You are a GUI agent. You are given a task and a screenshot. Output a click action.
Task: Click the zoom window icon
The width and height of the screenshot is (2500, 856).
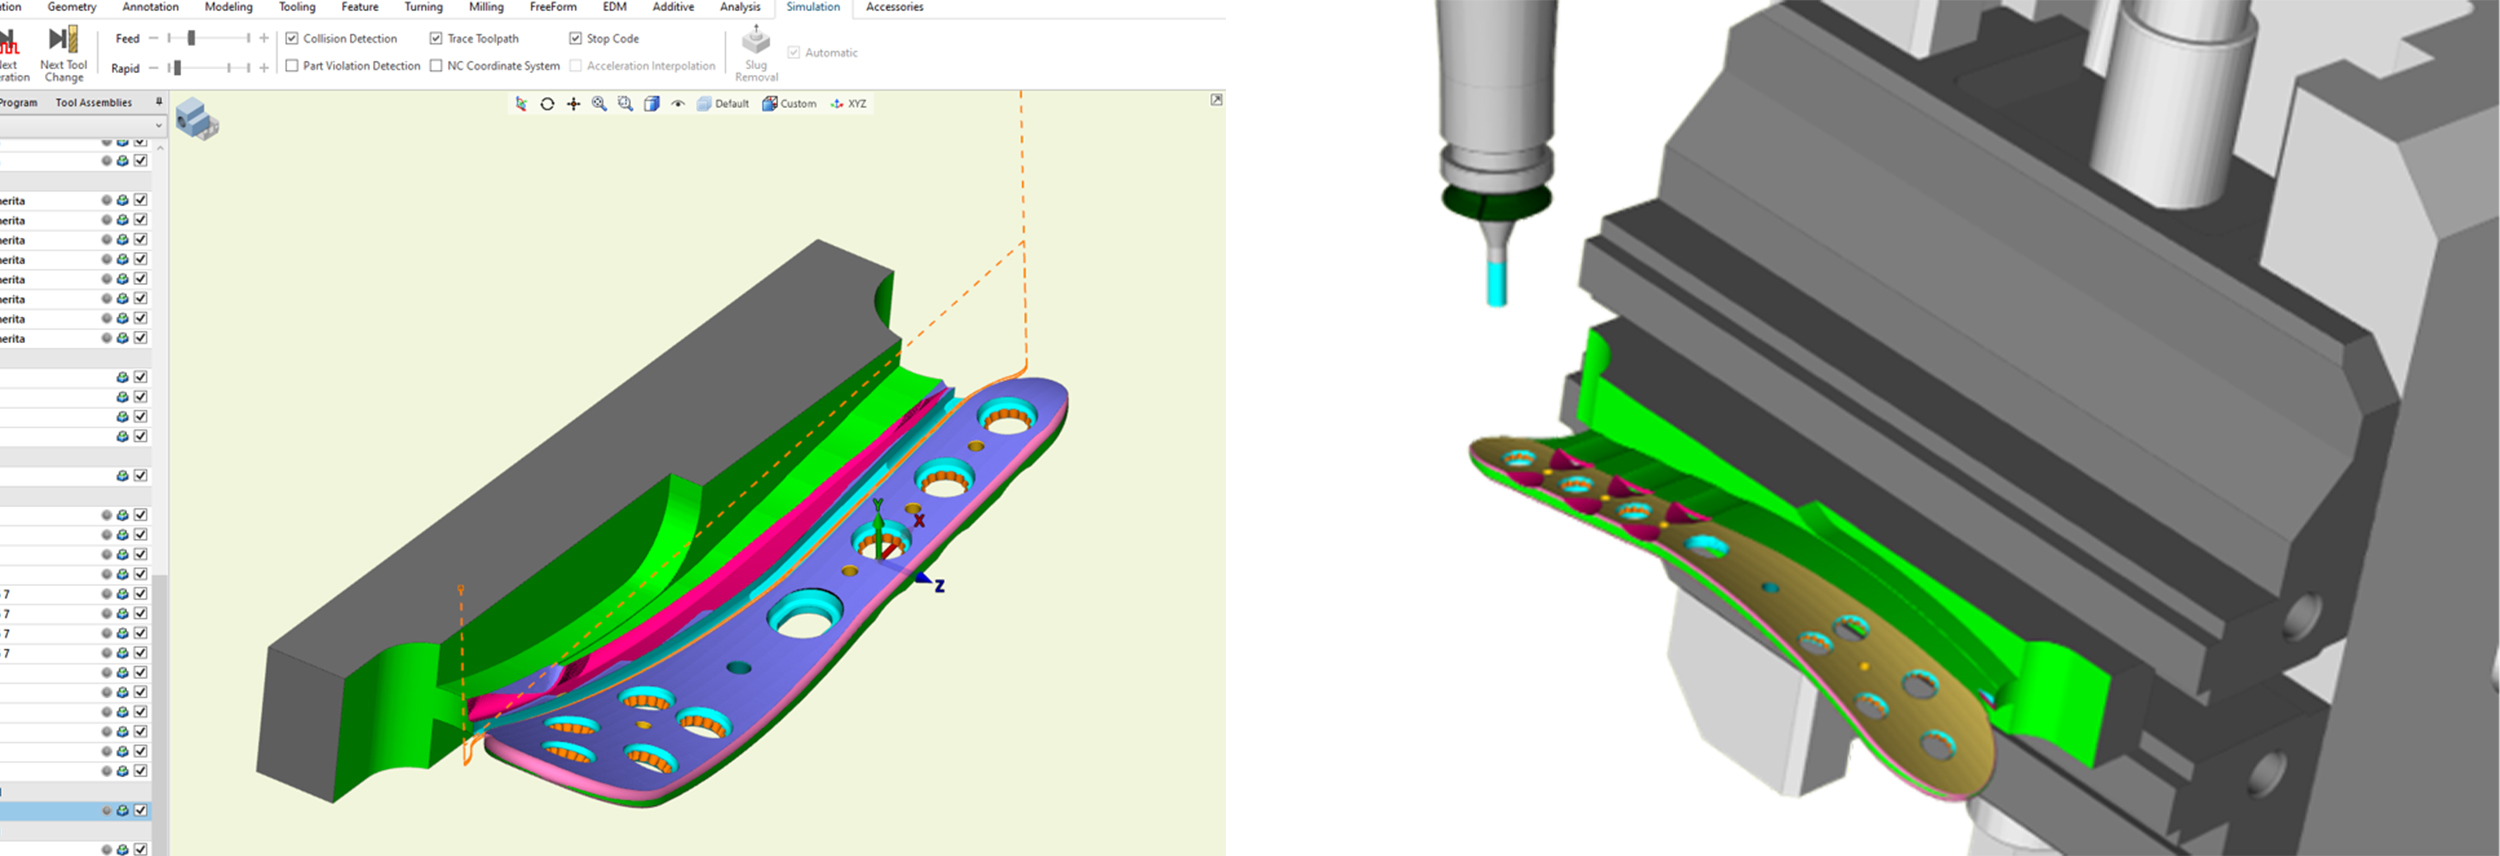625,104
